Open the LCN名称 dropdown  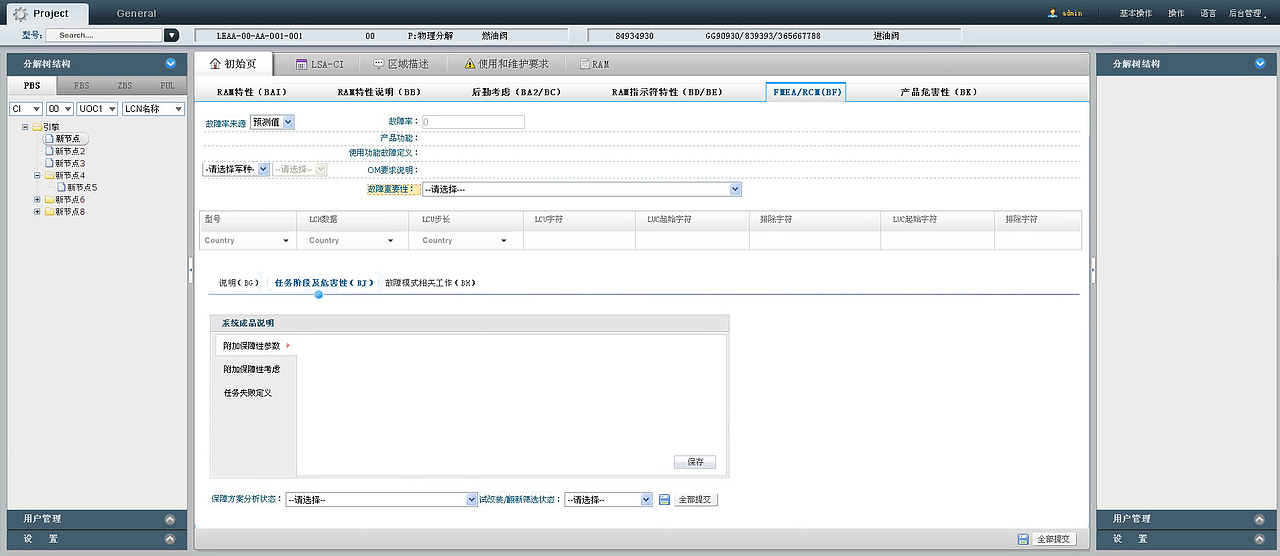pyautogui.click(x=153, y=108)
